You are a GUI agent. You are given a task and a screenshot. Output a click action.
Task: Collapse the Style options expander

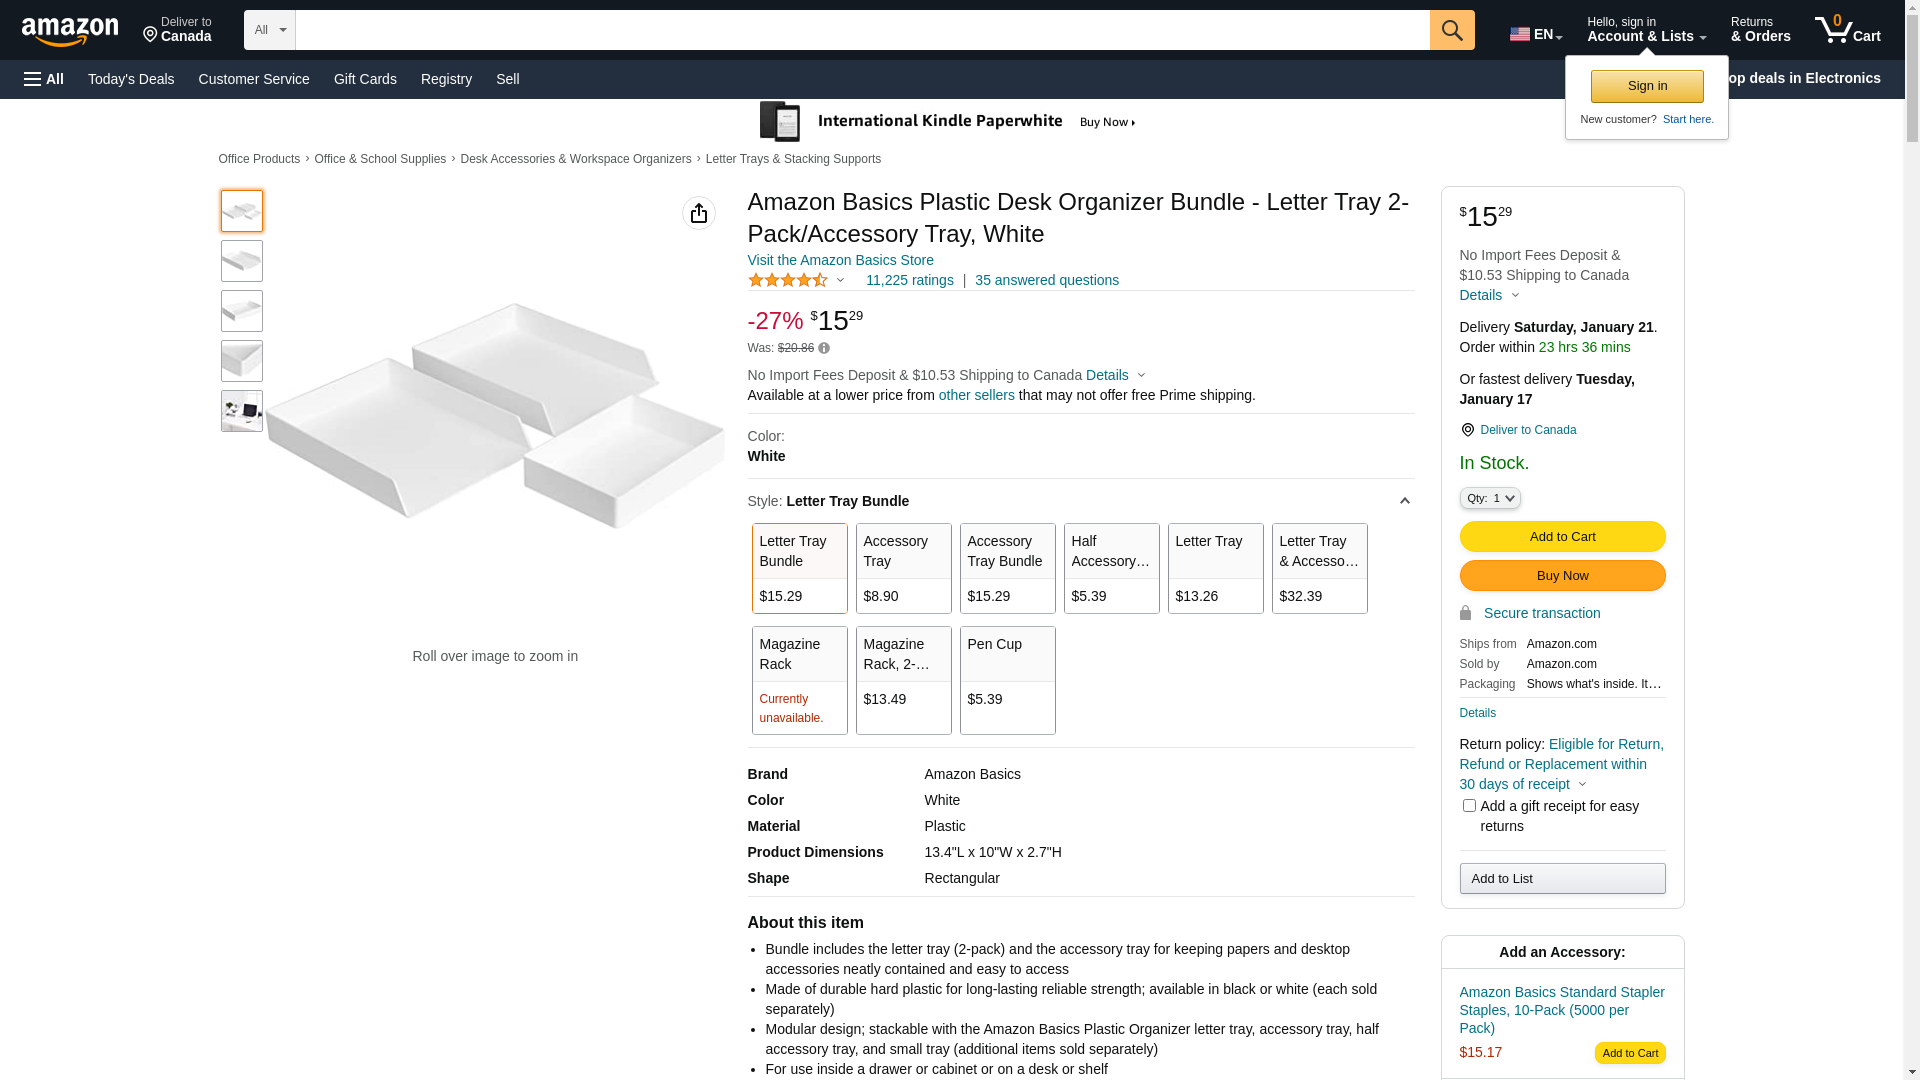(1404, 501)
